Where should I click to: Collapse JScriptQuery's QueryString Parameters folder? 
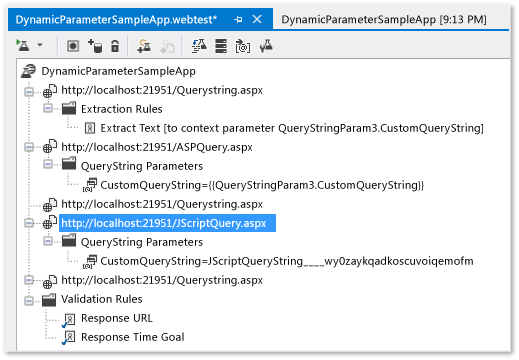coord(48,241)
